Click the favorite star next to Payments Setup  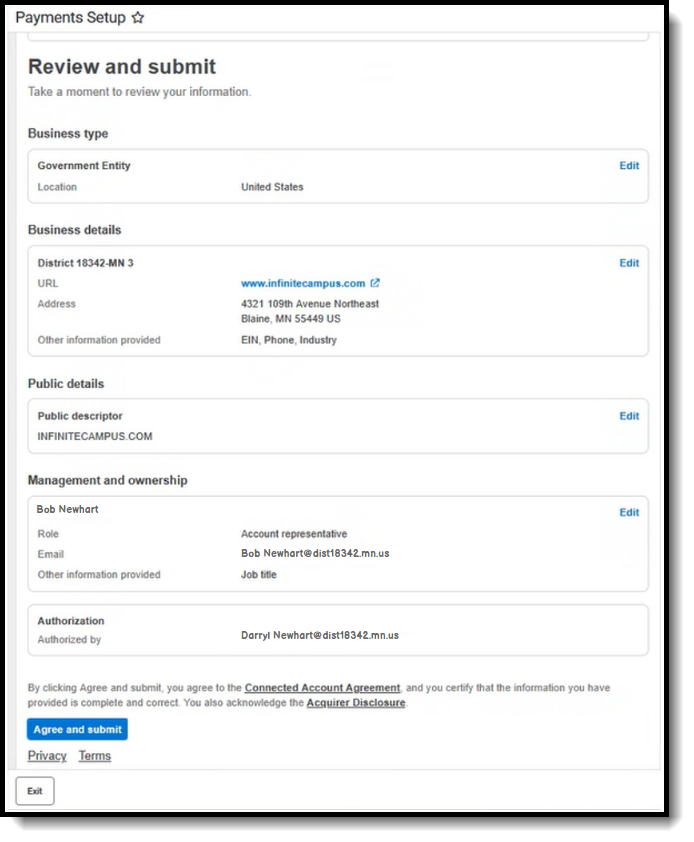(x=138, y=18)
